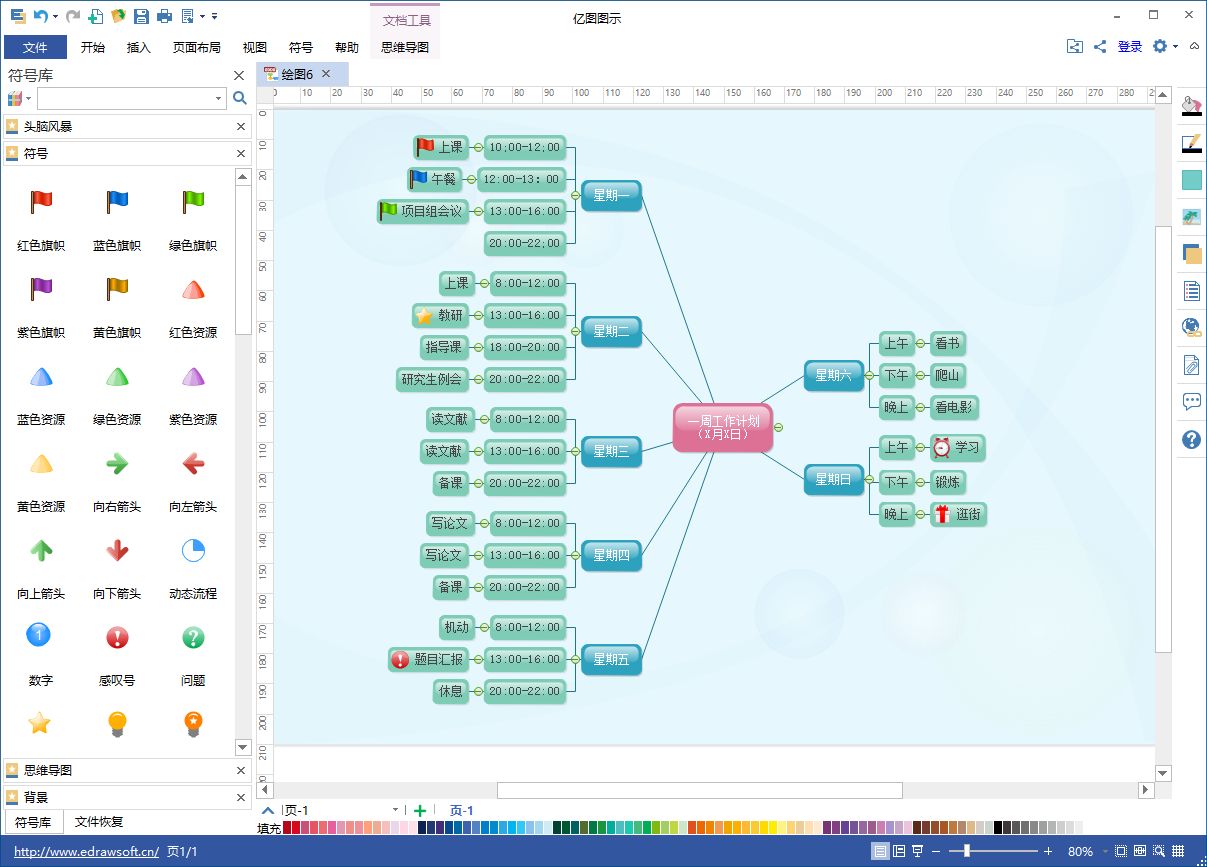Viewport: 1207px width, 867px height.
Task: Click the share icon in title area
Action: pos(1100,46)
